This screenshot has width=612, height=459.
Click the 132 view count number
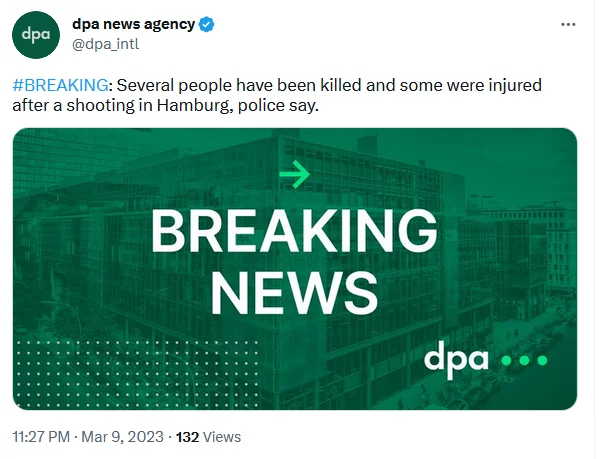point(187,437)
